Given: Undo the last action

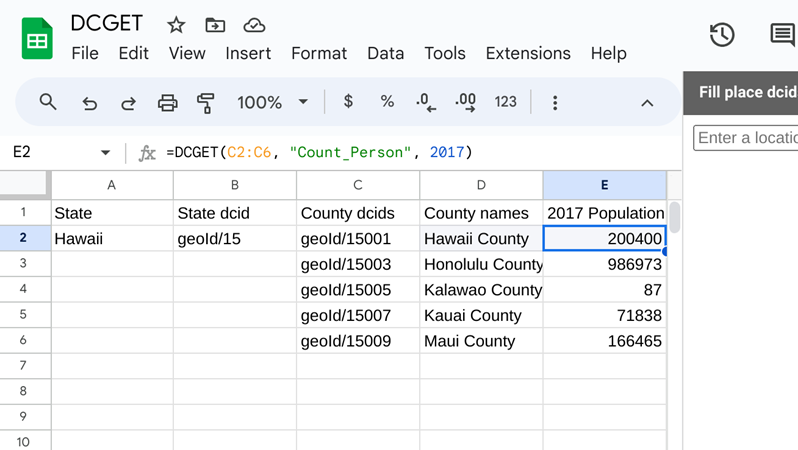Looking at the screenshot, I should pyautogui.click(x=90, y=103).
